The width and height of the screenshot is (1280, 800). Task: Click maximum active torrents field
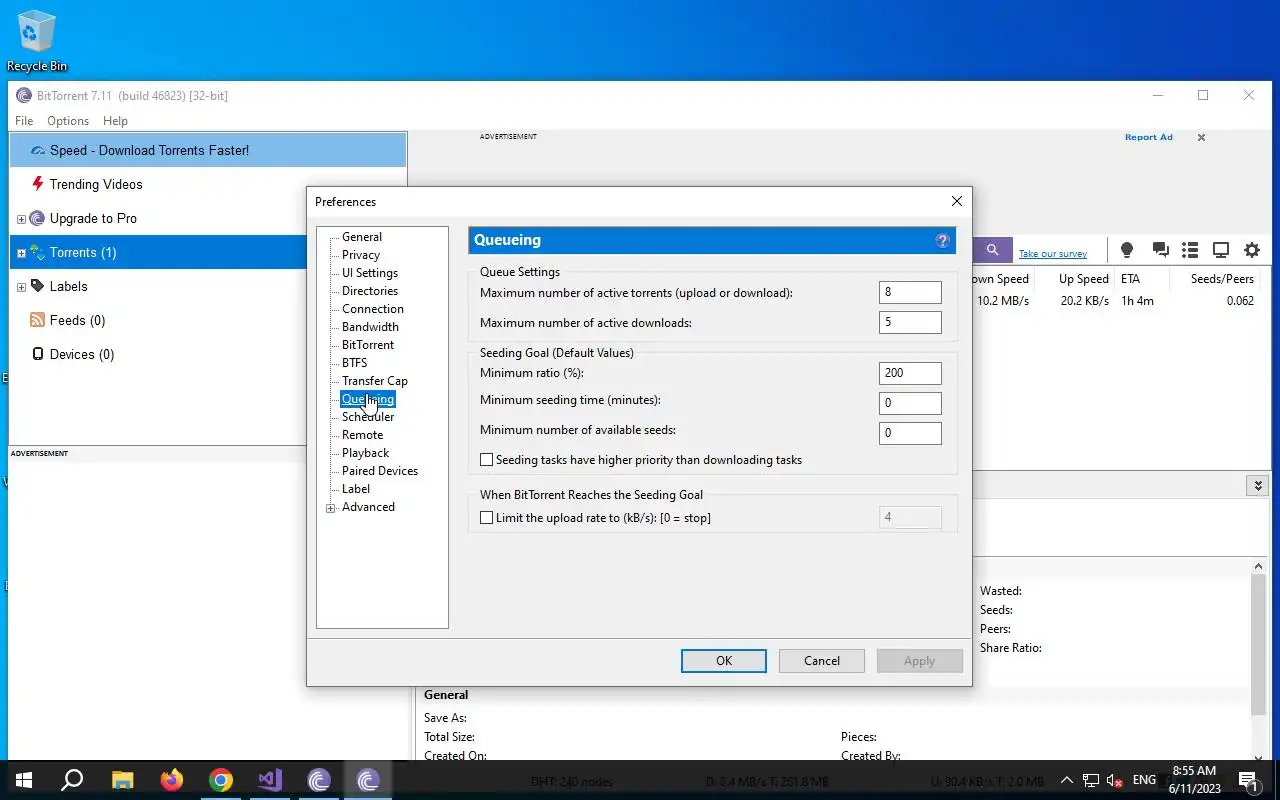tap(910, 292)
